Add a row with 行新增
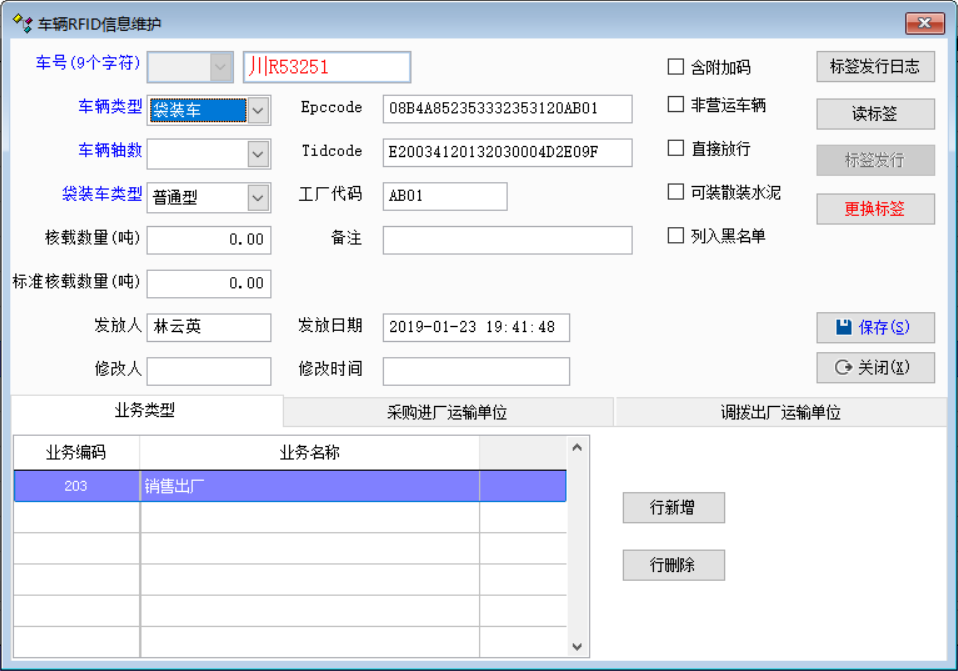The image size is (958, 671). click(x=673, y=508)
